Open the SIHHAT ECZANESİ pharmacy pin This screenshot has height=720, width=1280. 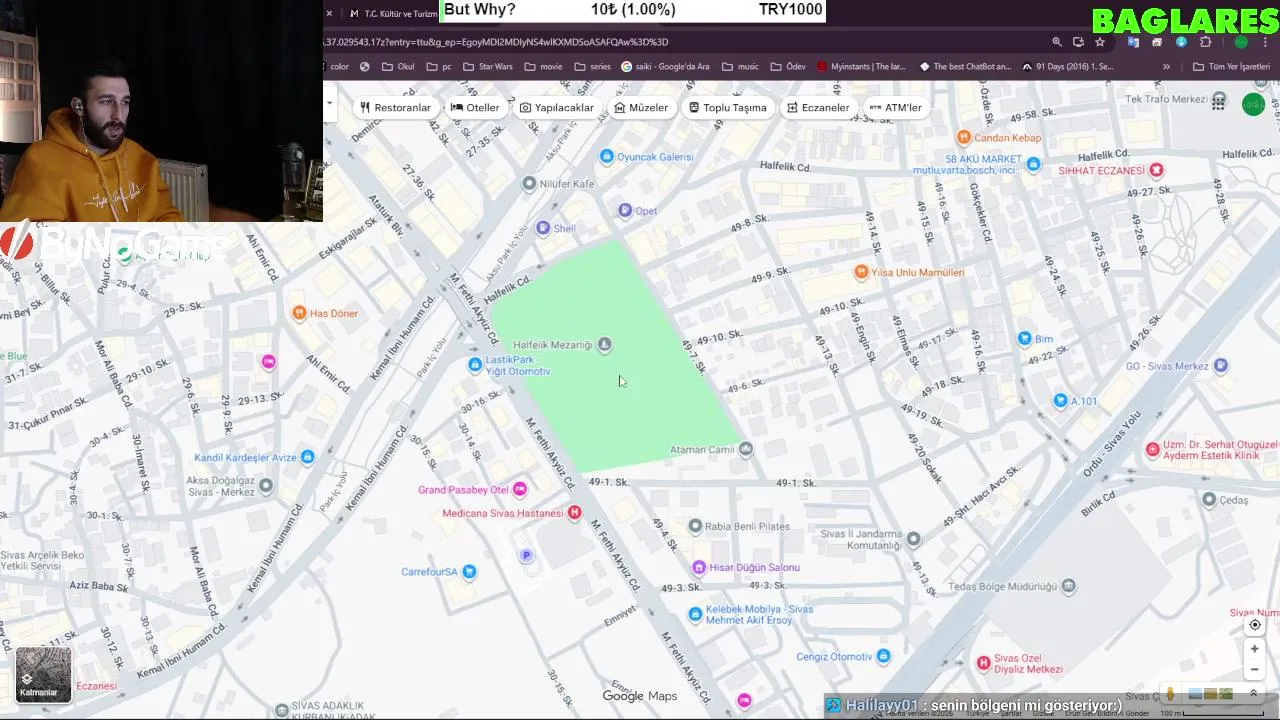[x=1157, y=170]
